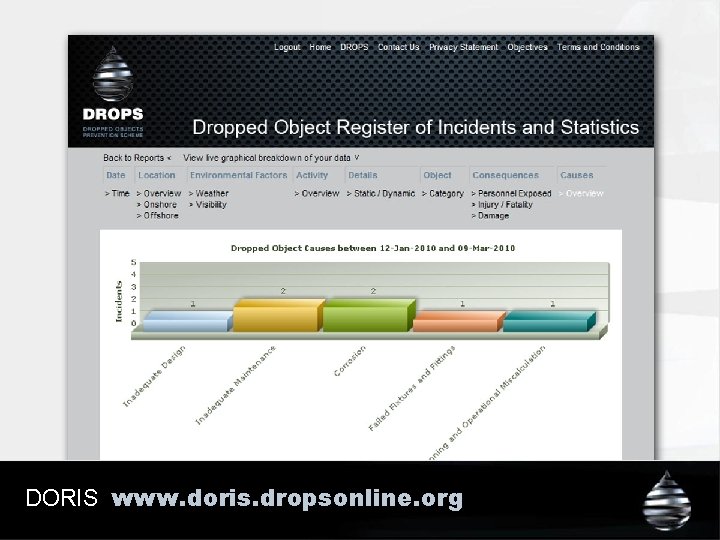The height and width of the screenshot is (540, 720).
Task: Click the DROPS water drop logo
Action: (113, 74)
